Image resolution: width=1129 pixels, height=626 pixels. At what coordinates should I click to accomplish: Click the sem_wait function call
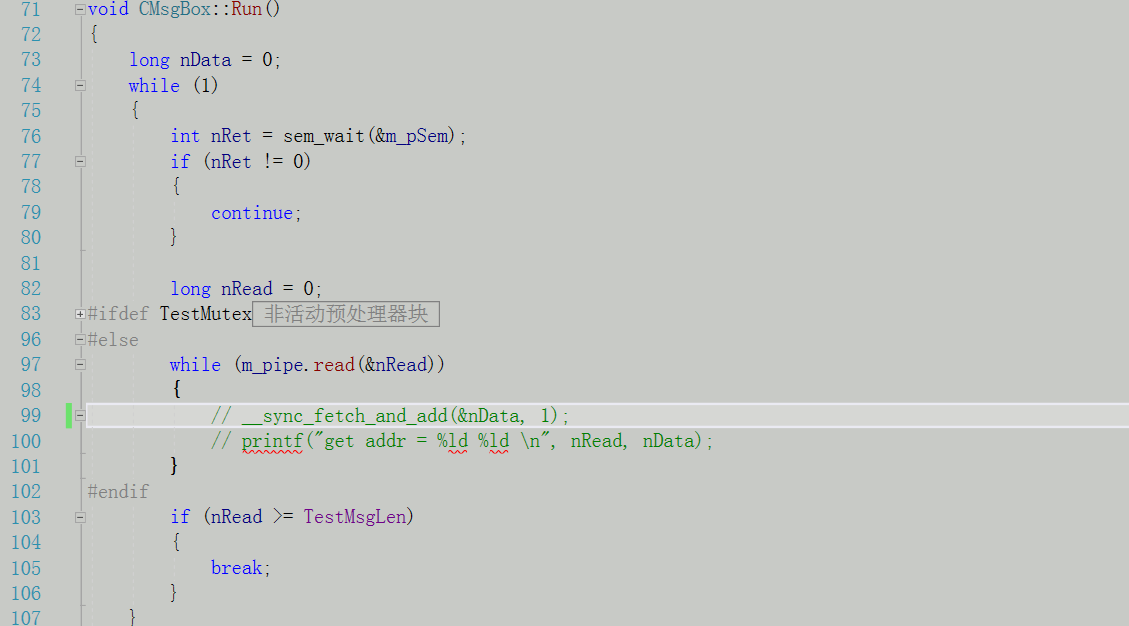[x=324, y=136]
